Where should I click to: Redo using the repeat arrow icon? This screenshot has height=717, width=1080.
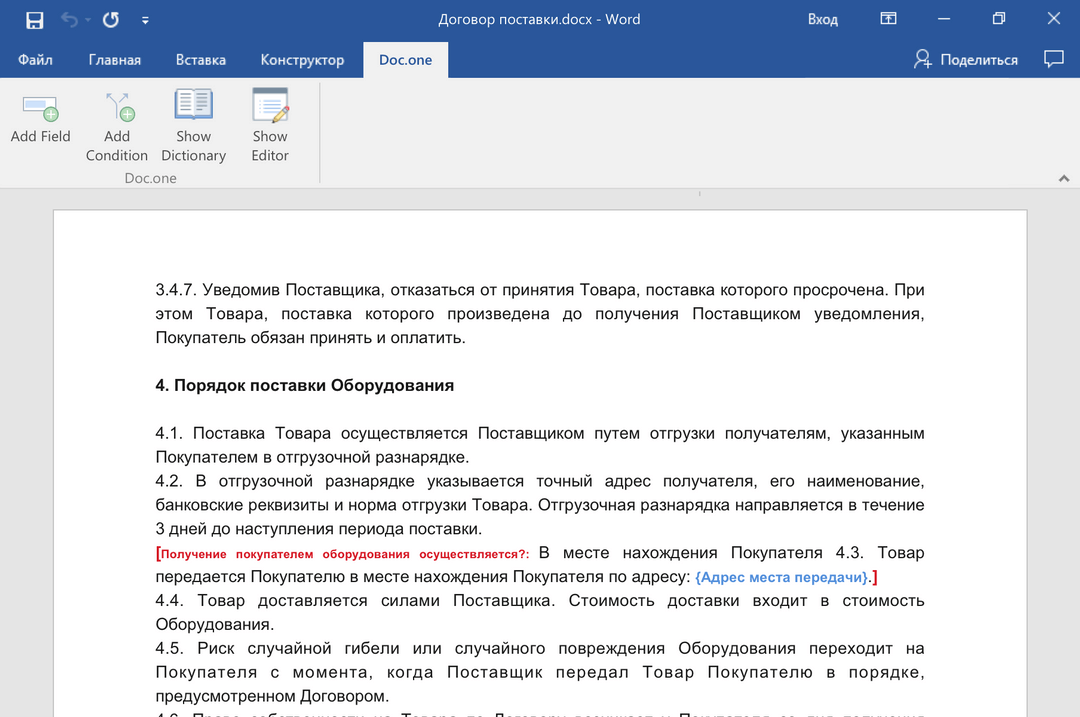click(x=110, y=20)
